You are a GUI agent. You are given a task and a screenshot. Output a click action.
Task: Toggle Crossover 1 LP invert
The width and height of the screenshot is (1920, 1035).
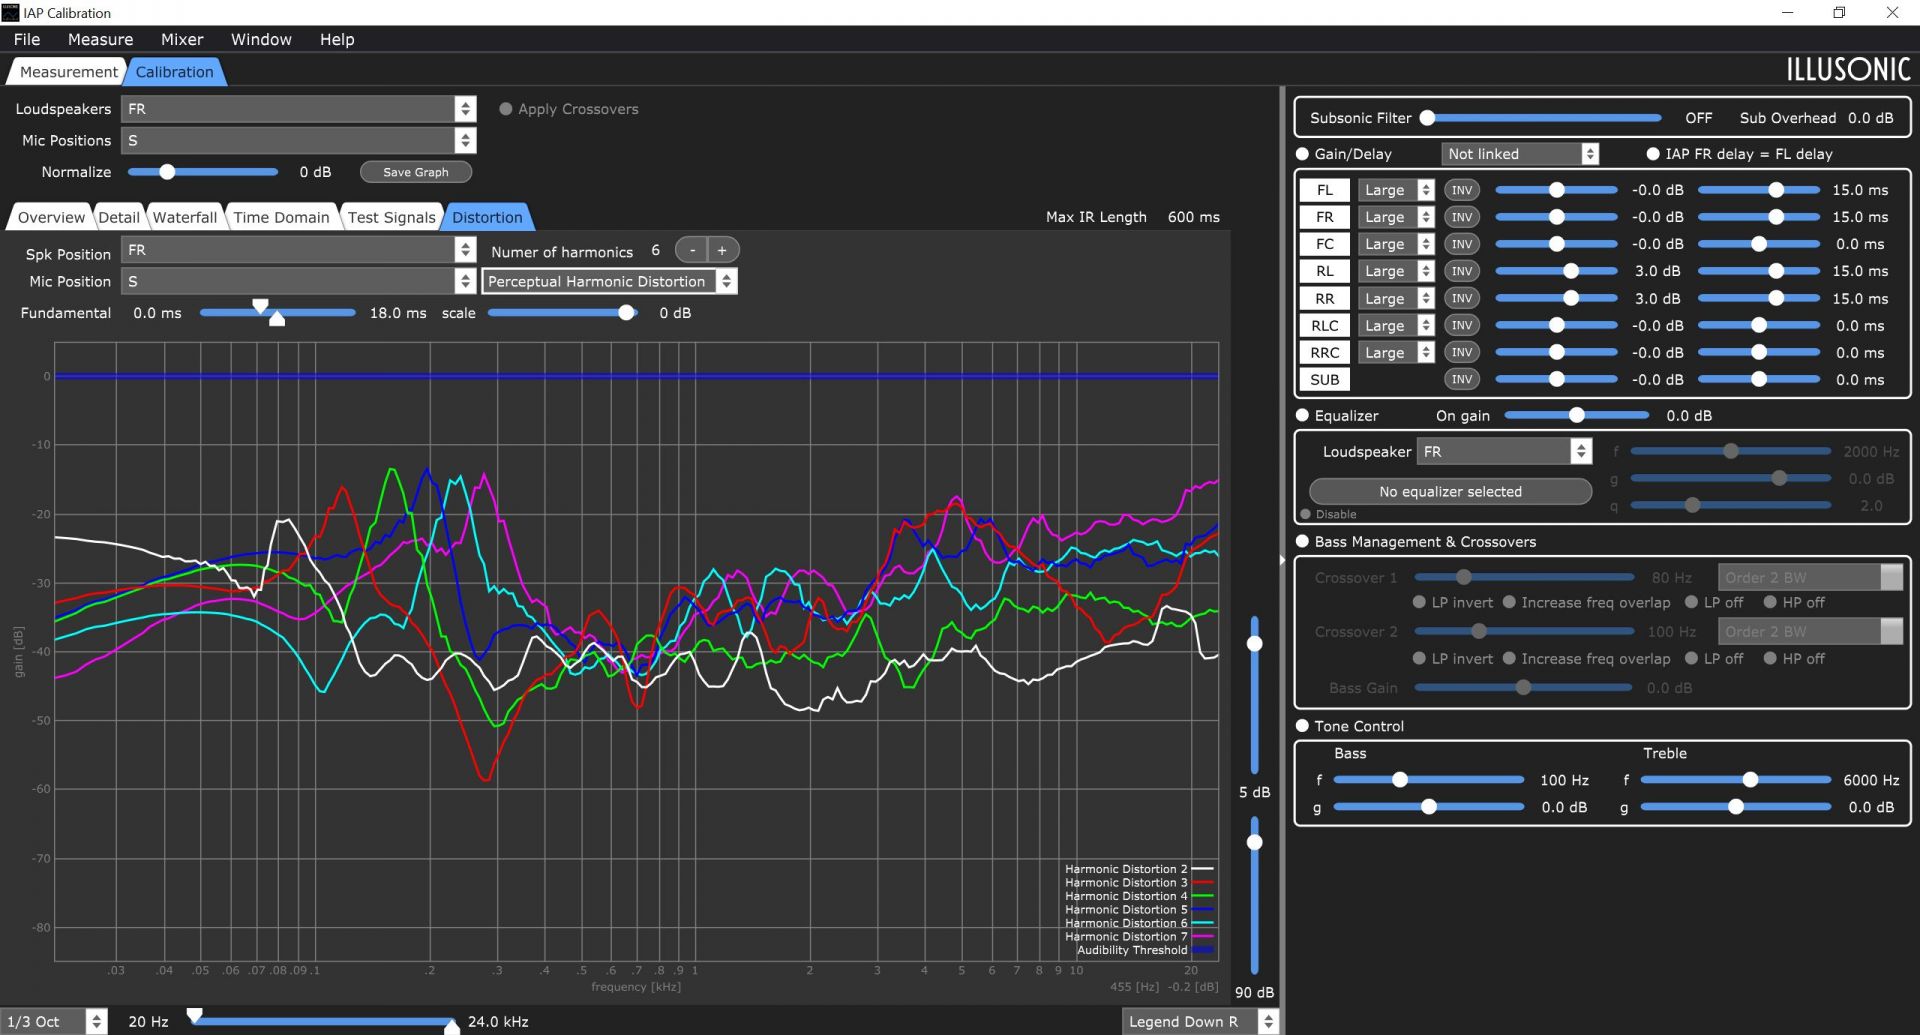(1419, 602)
